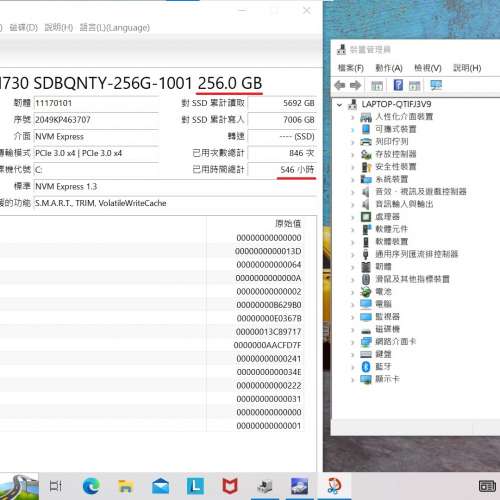Open 磁碟(D) menu in CrystalDiskInfo
The height and width of the screenshot is (500, 500).
(24, 27)
